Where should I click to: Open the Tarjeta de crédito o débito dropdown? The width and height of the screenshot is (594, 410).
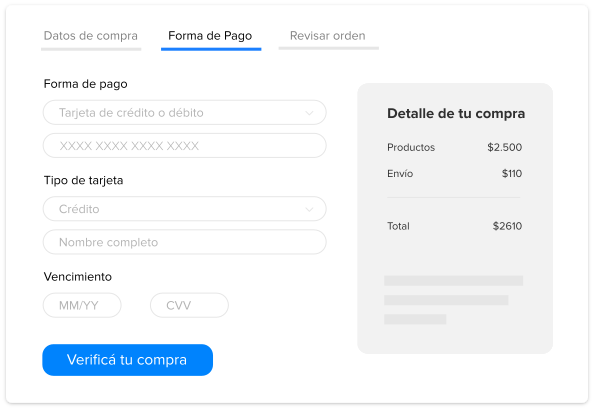(x=184, y=113)
